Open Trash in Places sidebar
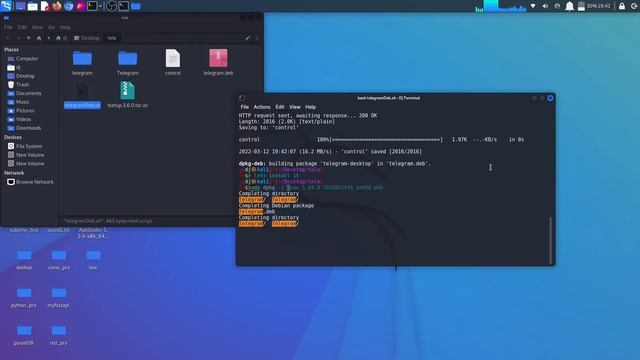Image resolution: width=640 pixels, height=360 pixels. [22, 84]
